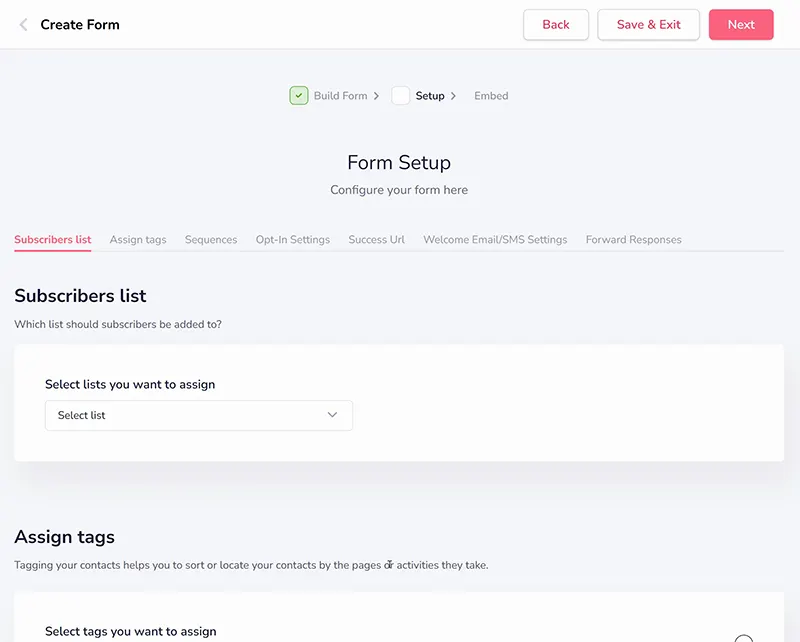Switch to the Assign tags tab
This screenshot has width=800, height=642.
pos(138,240)
